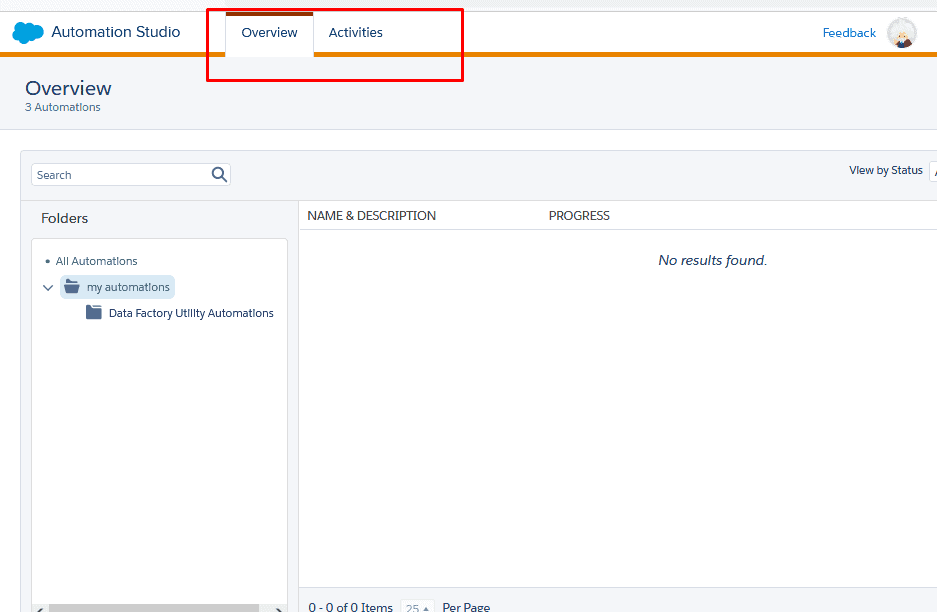Select the my automations folder
Screen dimensions: 937x612
(128, 287)
